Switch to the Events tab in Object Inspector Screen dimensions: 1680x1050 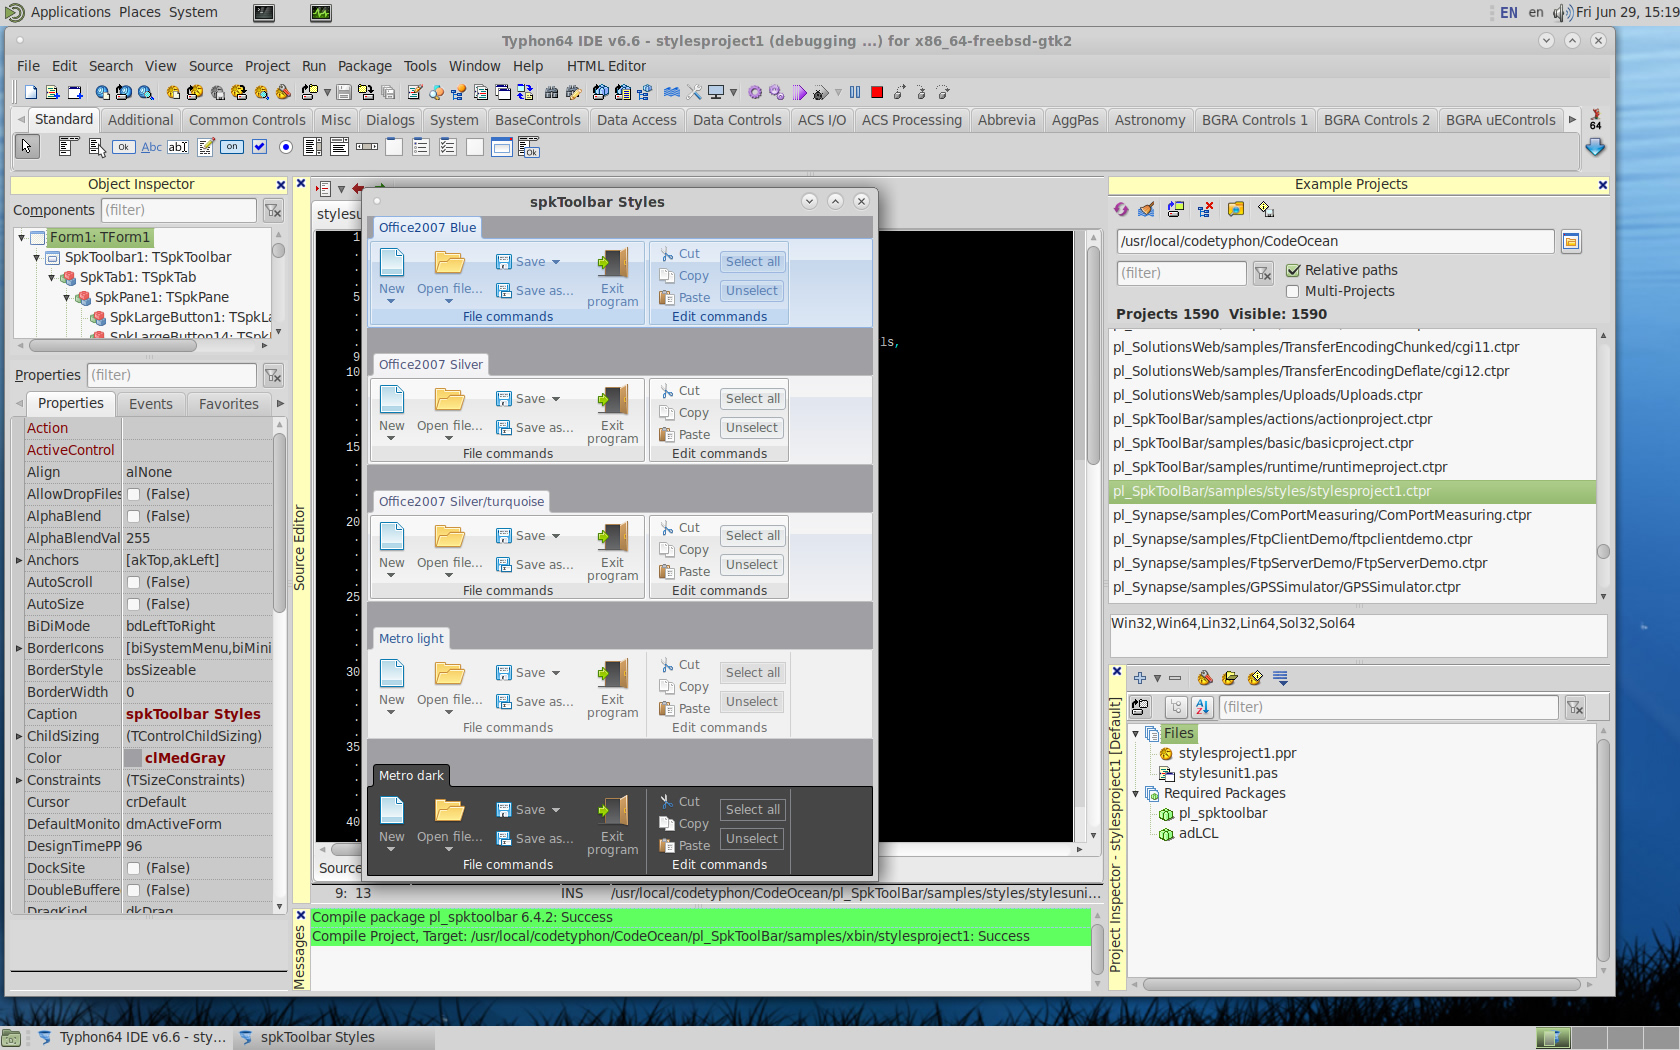pyautogui.click(x=151, y=404)
